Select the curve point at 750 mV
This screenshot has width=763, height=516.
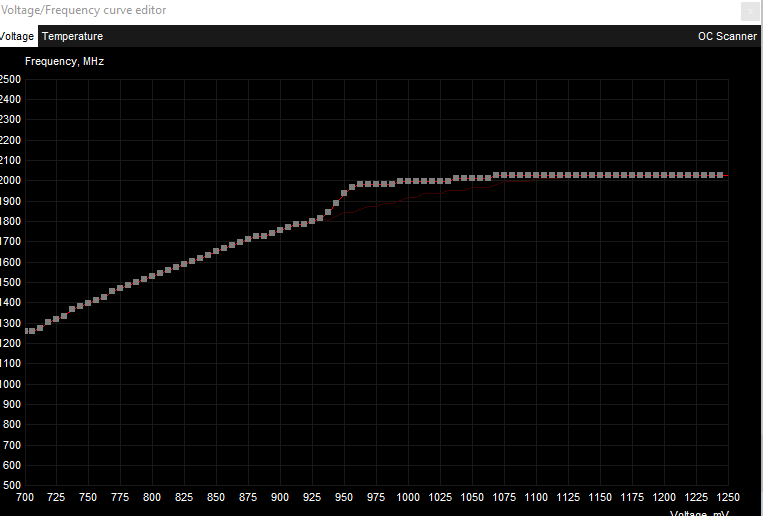pyautogui.click(x=88, y=303)
